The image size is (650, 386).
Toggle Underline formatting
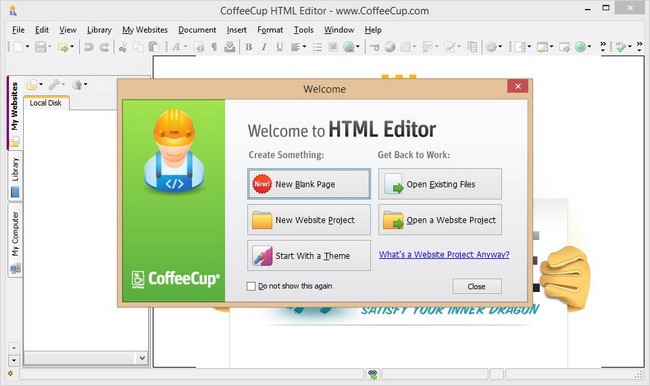click(280, 47)
